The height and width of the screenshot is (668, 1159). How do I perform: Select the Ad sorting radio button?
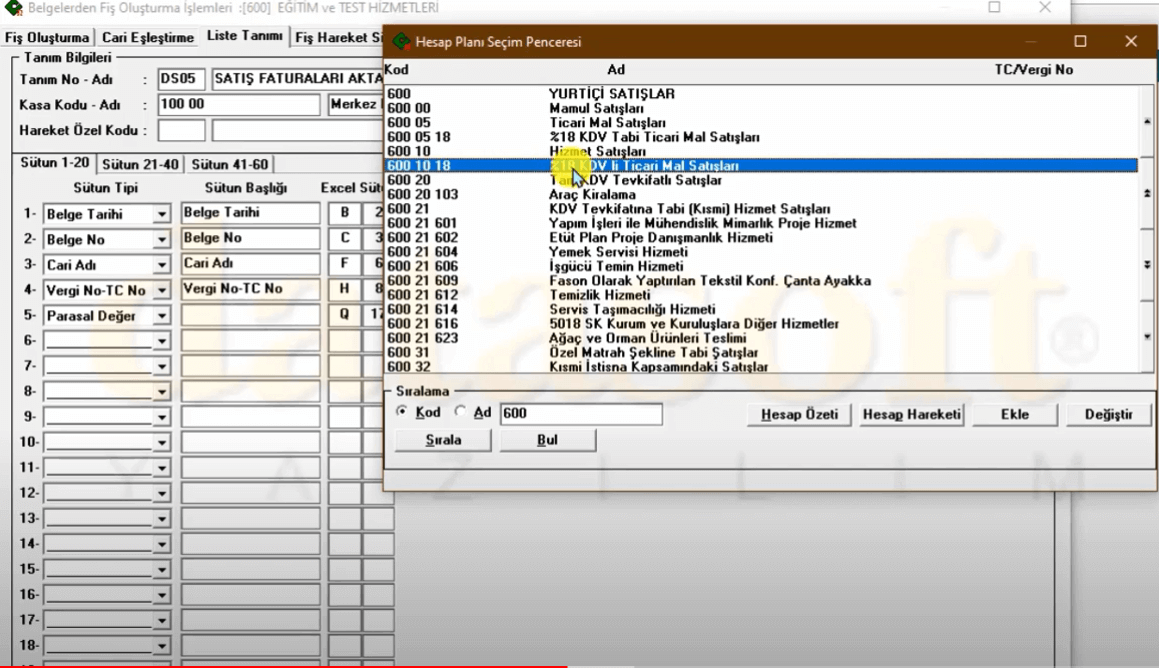tap(460, 412)
